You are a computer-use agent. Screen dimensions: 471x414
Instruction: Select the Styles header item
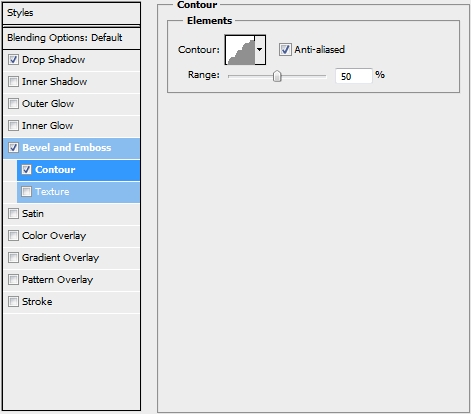tap(71, 13)
